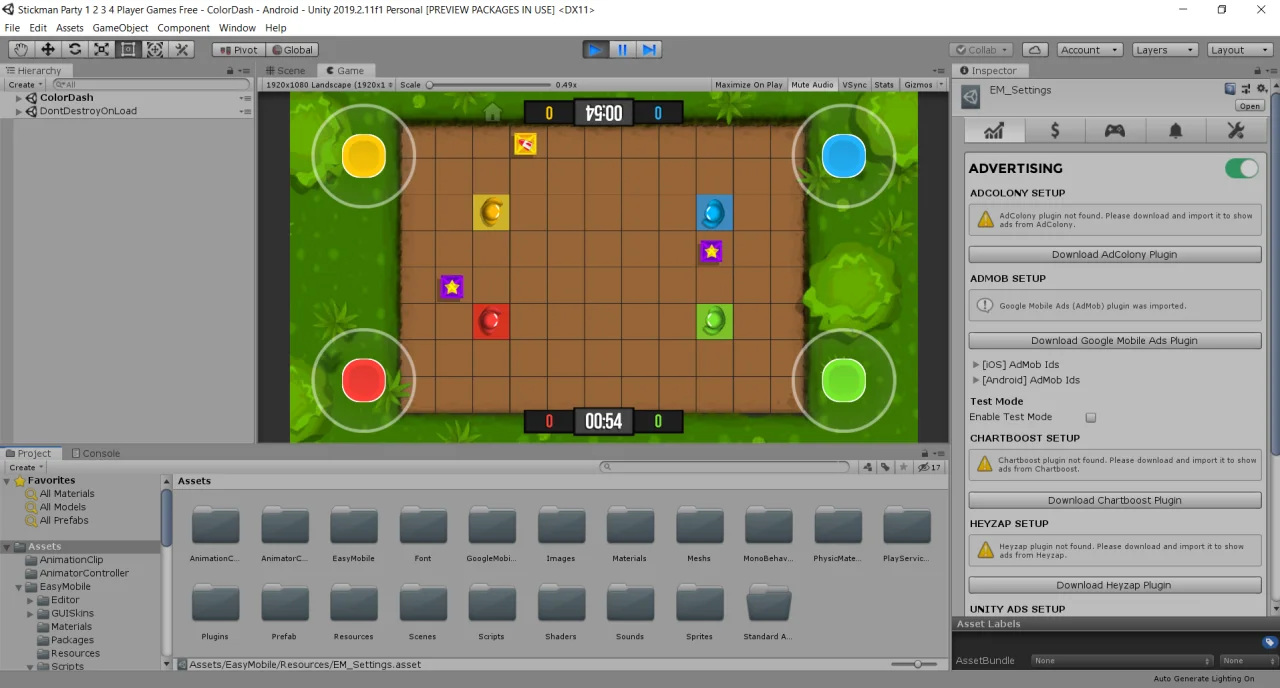1280x688 pixels.
Task: Open the Cloud services button
Action: click(1035, 49)
